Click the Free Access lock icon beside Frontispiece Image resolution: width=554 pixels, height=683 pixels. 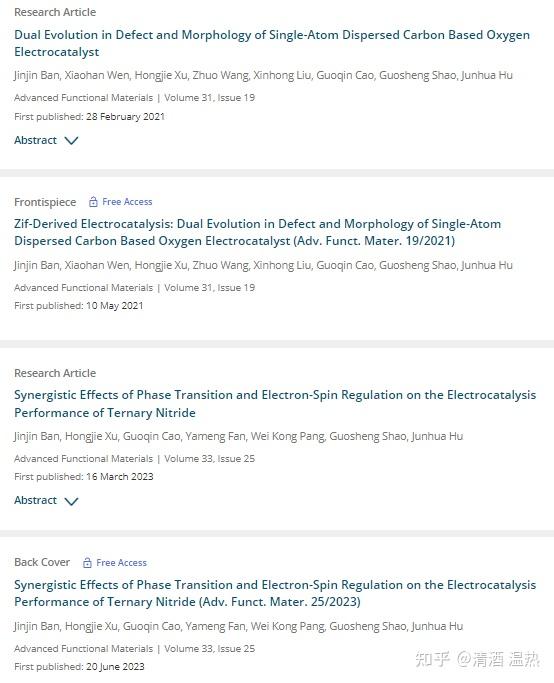click(93, 202)
